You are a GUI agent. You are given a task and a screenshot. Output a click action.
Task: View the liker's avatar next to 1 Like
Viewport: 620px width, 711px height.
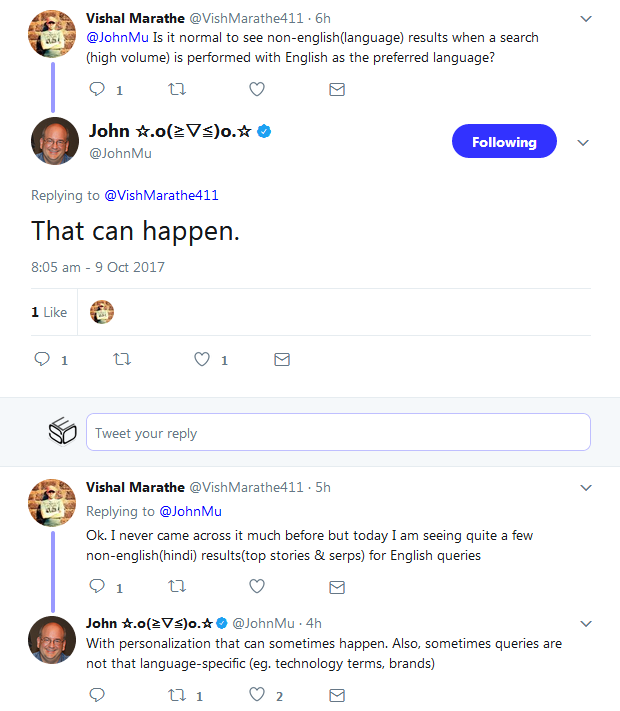(x=102, y=312)
